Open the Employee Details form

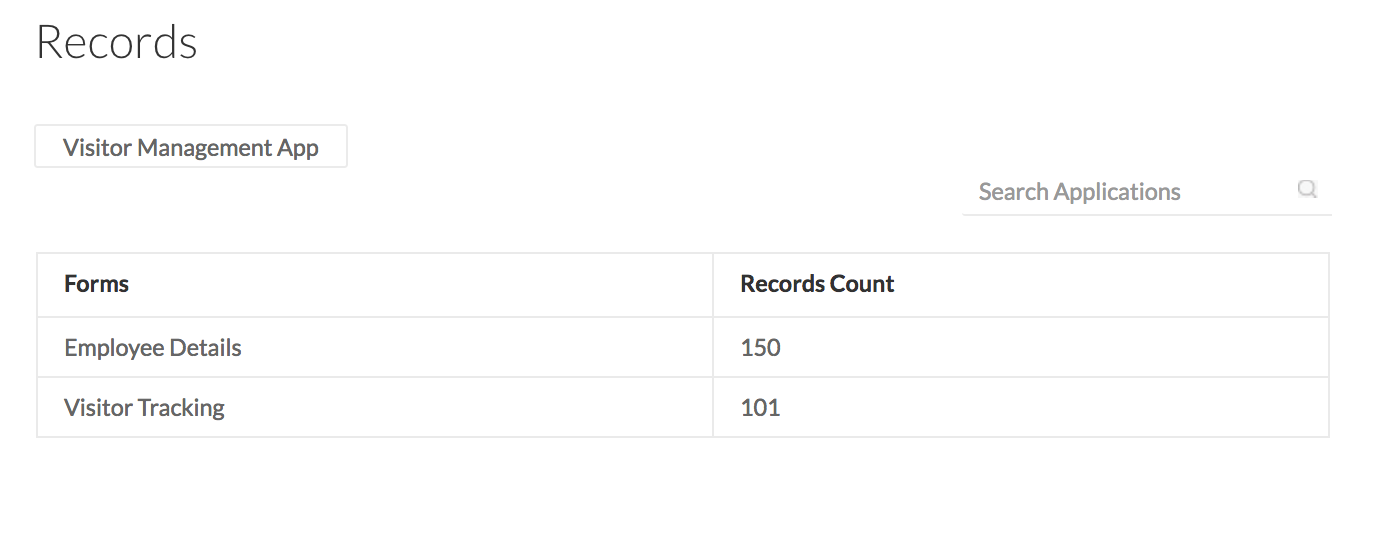pyautogui.click(x=153, y=348)
